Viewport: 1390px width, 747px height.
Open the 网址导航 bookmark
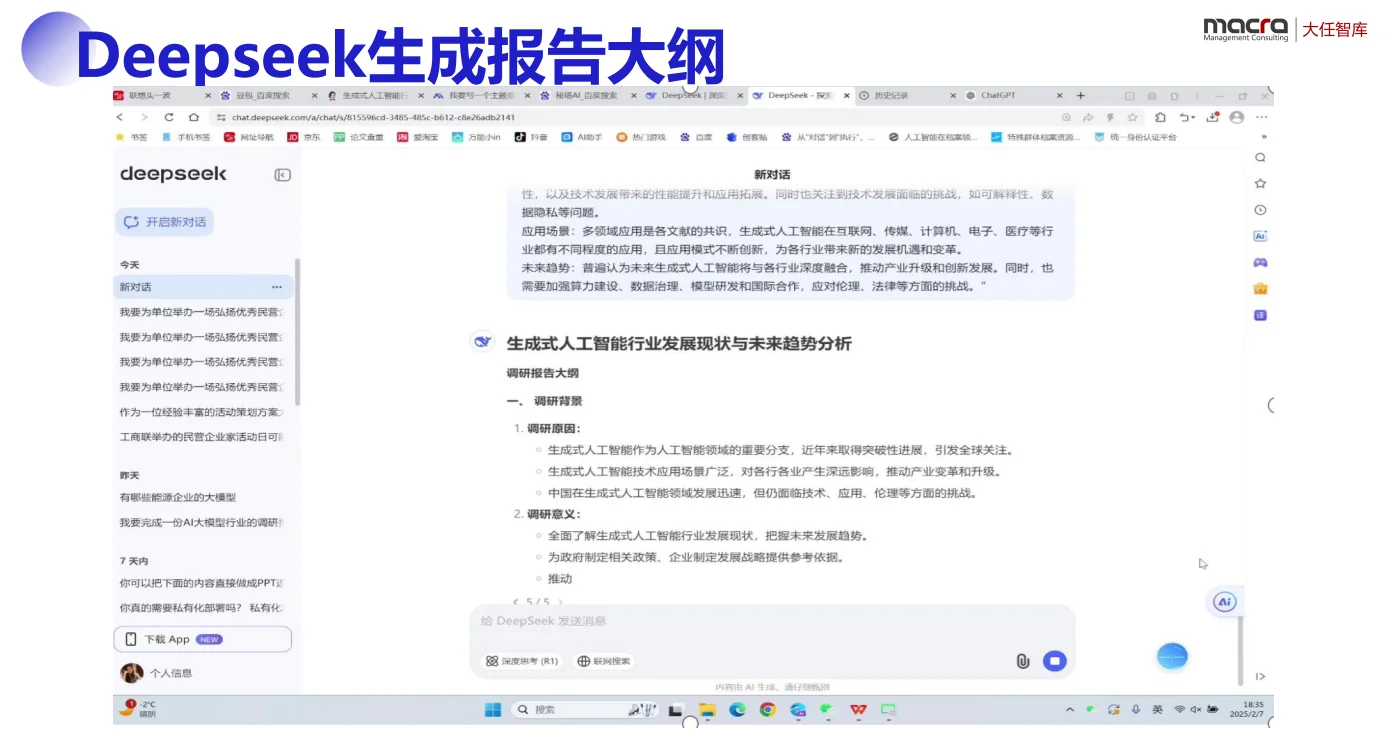pos(249,137)
